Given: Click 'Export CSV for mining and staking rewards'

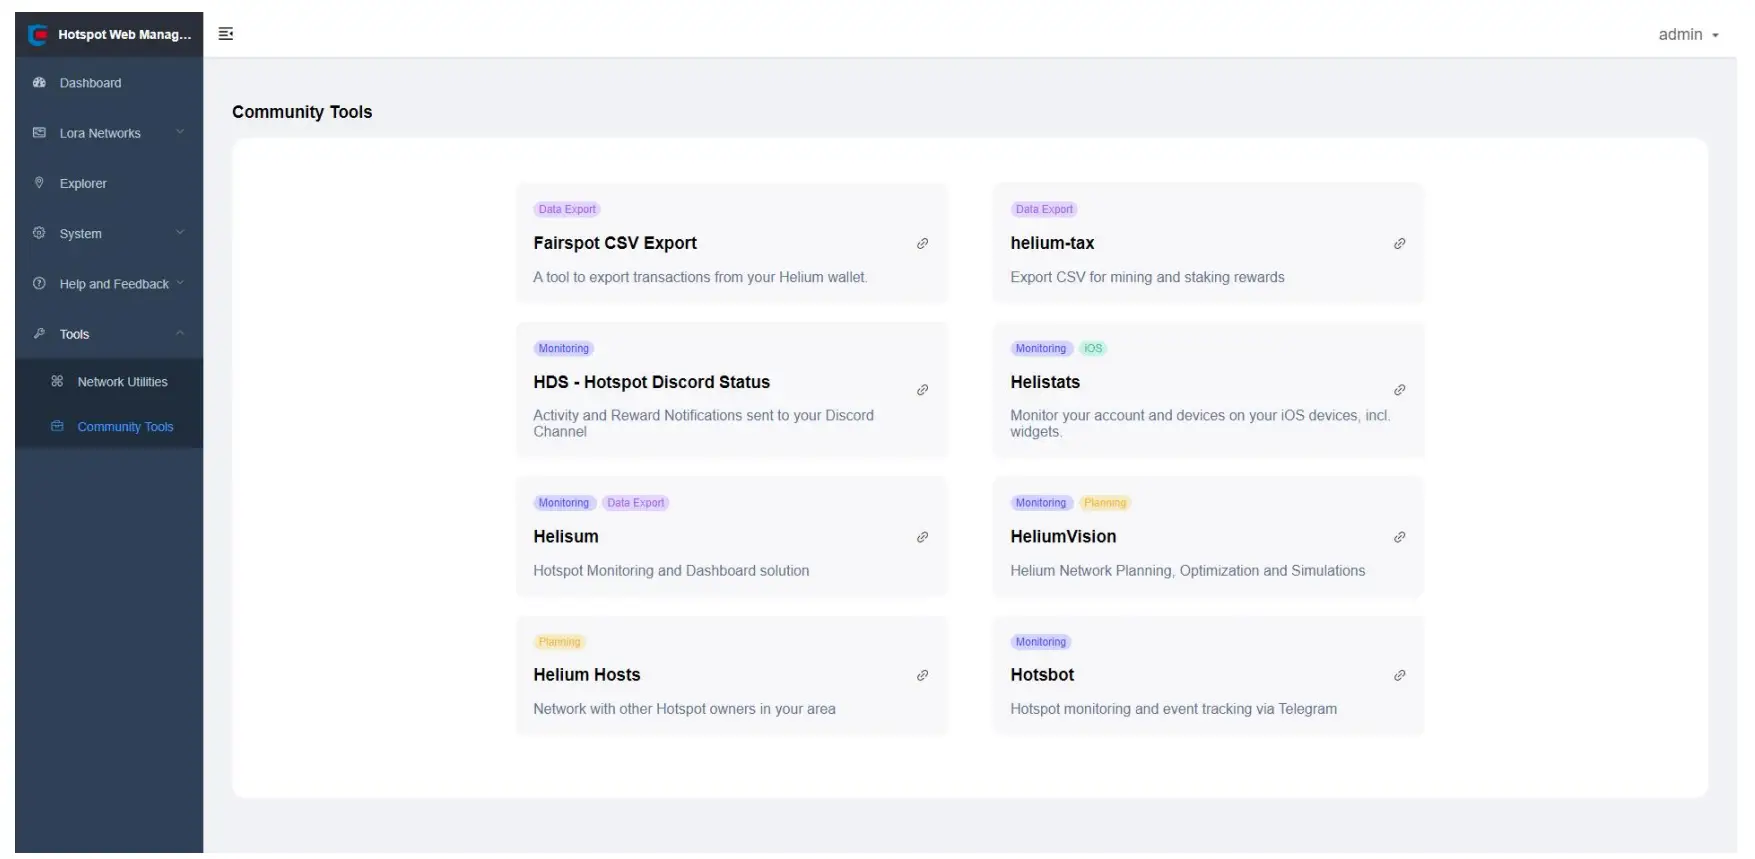Looking at the screenshot, I should click(1147, 277).
